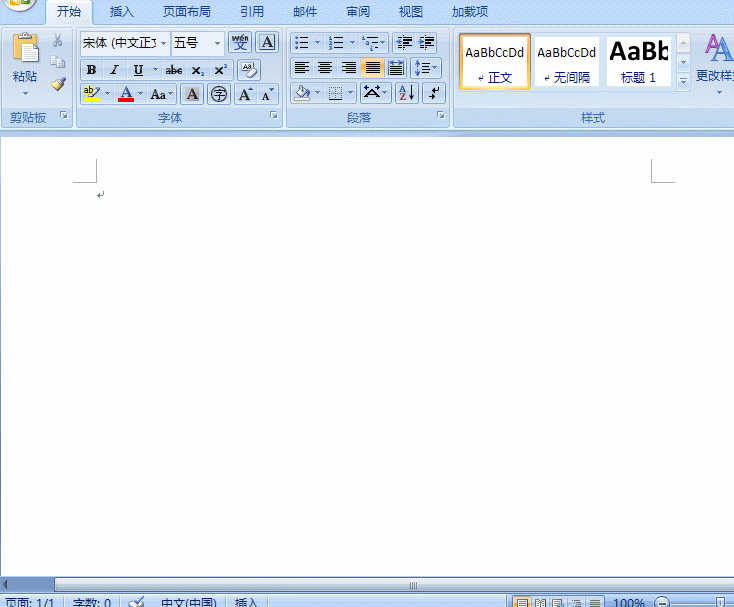This screenshot has height=607, width=734.
Task: Apply yellow text highlight color
Action: 92,94
